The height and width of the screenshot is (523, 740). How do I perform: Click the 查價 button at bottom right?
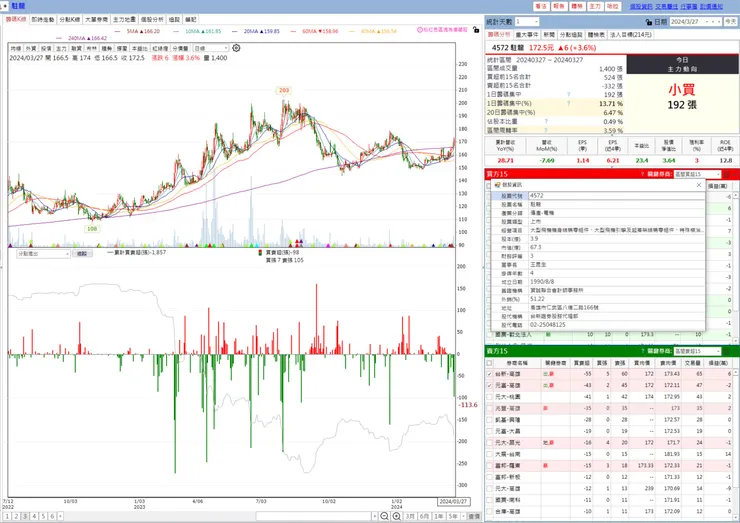click(474, 516)
